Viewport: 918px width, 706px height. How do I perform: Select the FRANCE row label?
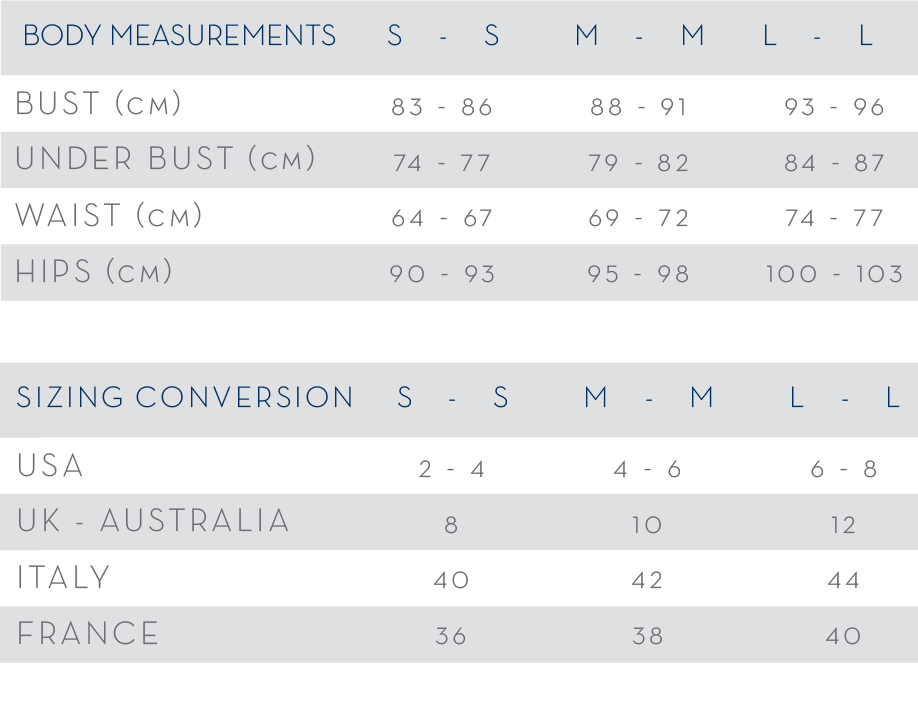click(x=88, y=633)
